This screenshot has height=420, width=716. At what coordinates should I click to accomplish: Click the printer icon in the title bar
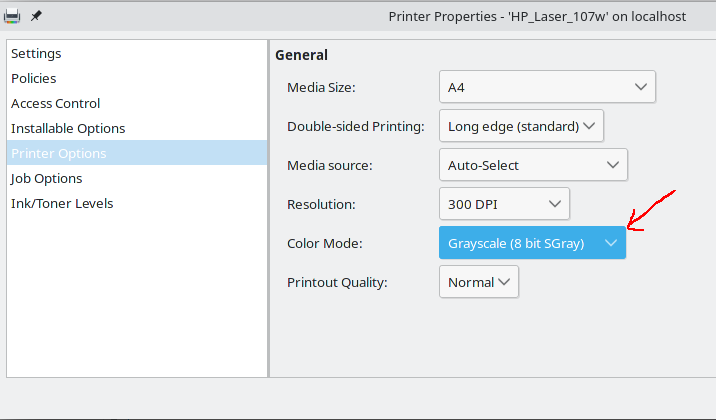[12, 16]
